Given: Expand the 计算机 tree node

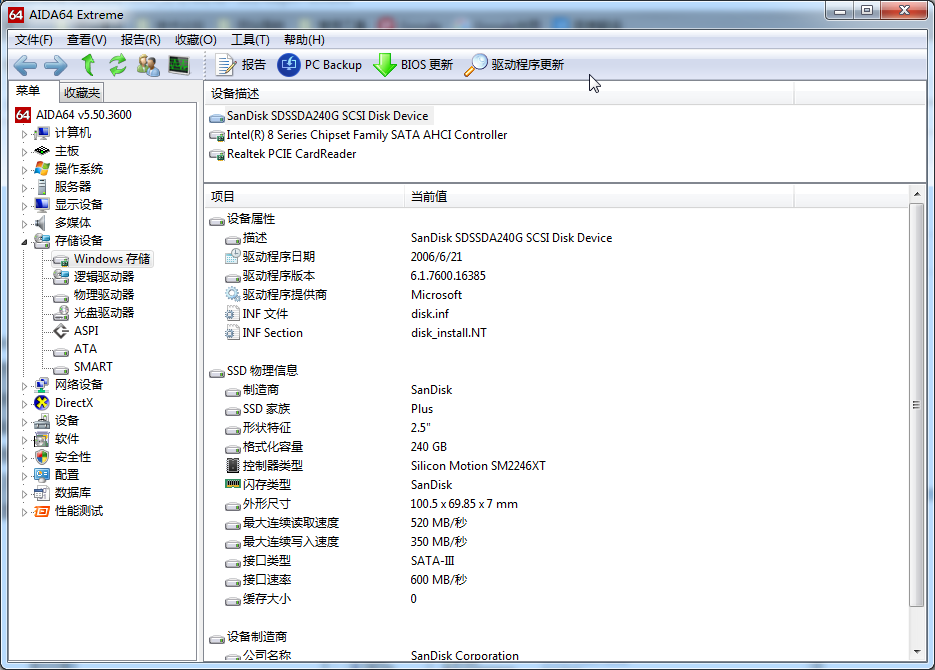Looking at the screenshot, I should (x=24, y=134).
